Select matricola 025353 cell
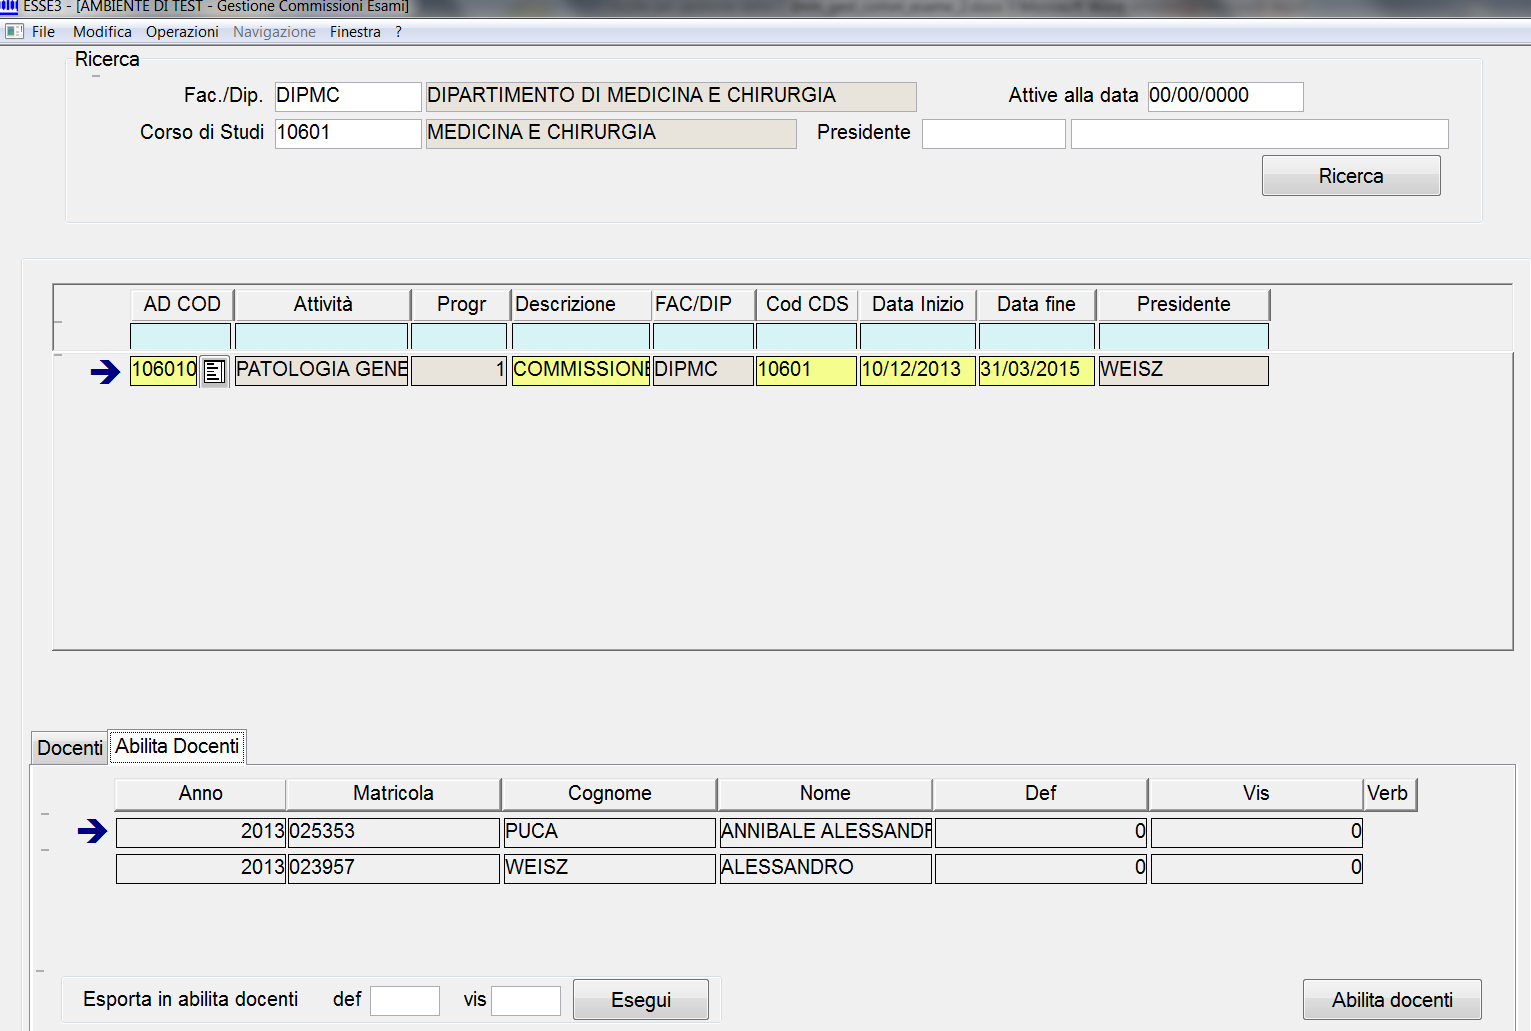The width and height of the screenshot is (1531, 1031). (x=394, y=832)
